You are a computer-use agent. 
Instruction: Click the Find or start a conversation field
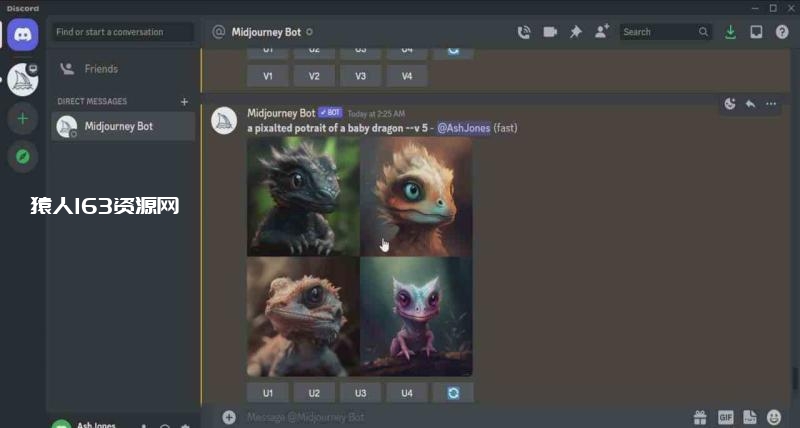click(x=123, y=32)
